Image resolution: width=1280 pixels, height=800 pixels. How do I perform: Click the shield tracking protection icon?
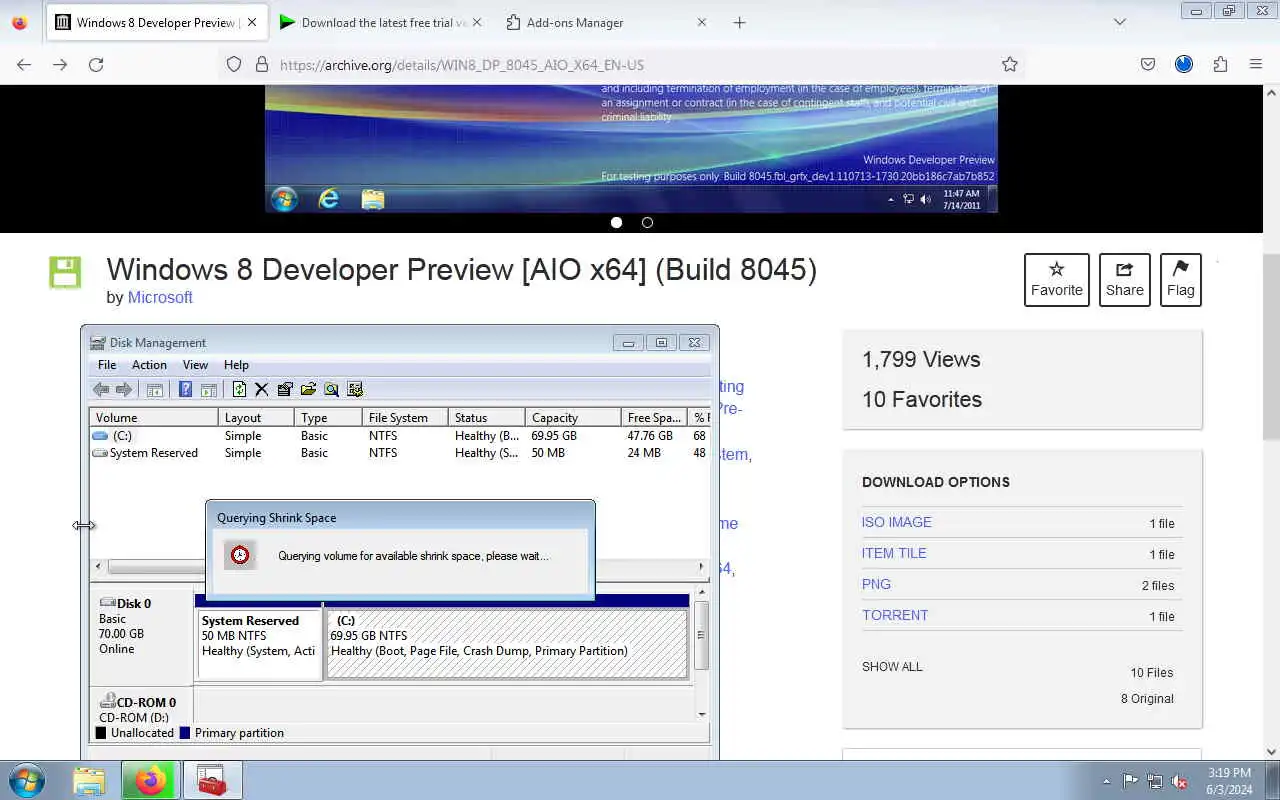pos(234,64)
